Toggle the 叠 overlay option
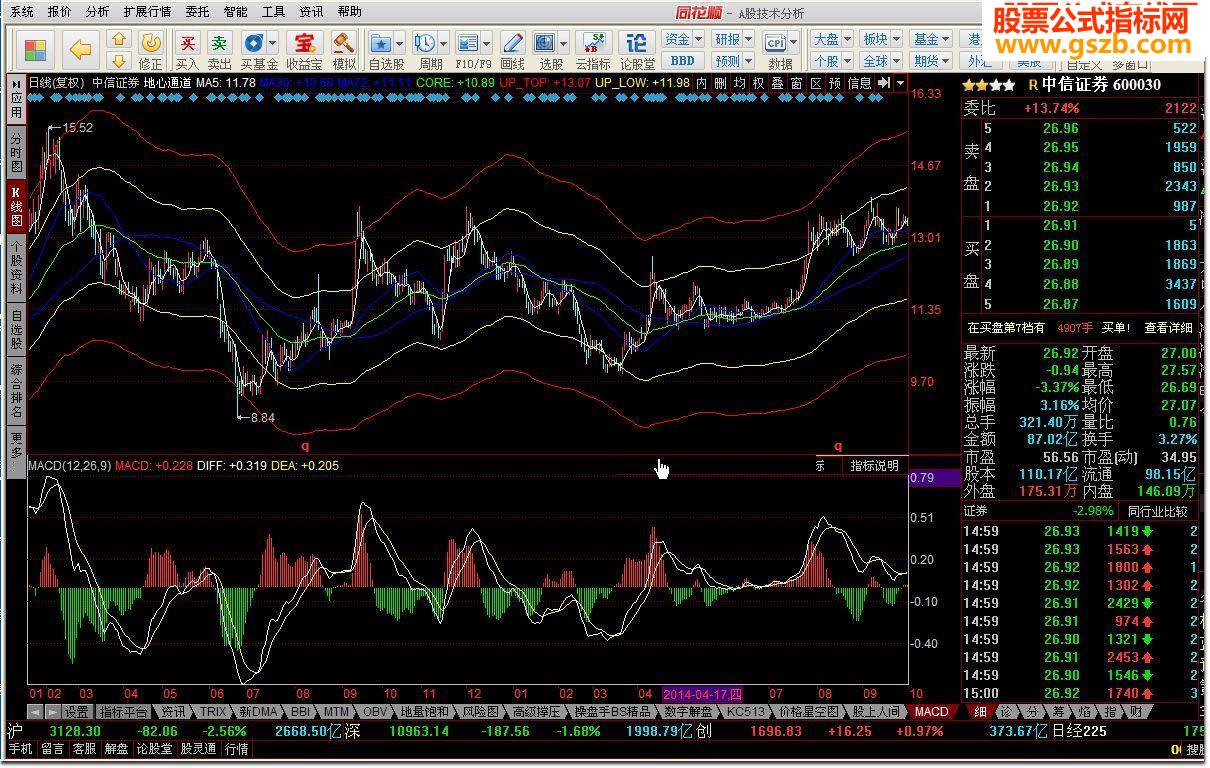 click(778, 84)
